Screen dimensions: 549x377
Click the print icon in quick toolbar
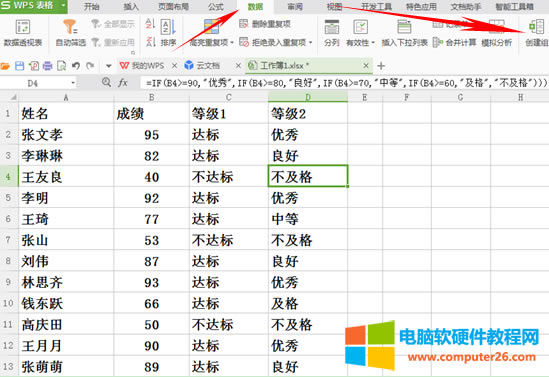(x=47, y=65)
